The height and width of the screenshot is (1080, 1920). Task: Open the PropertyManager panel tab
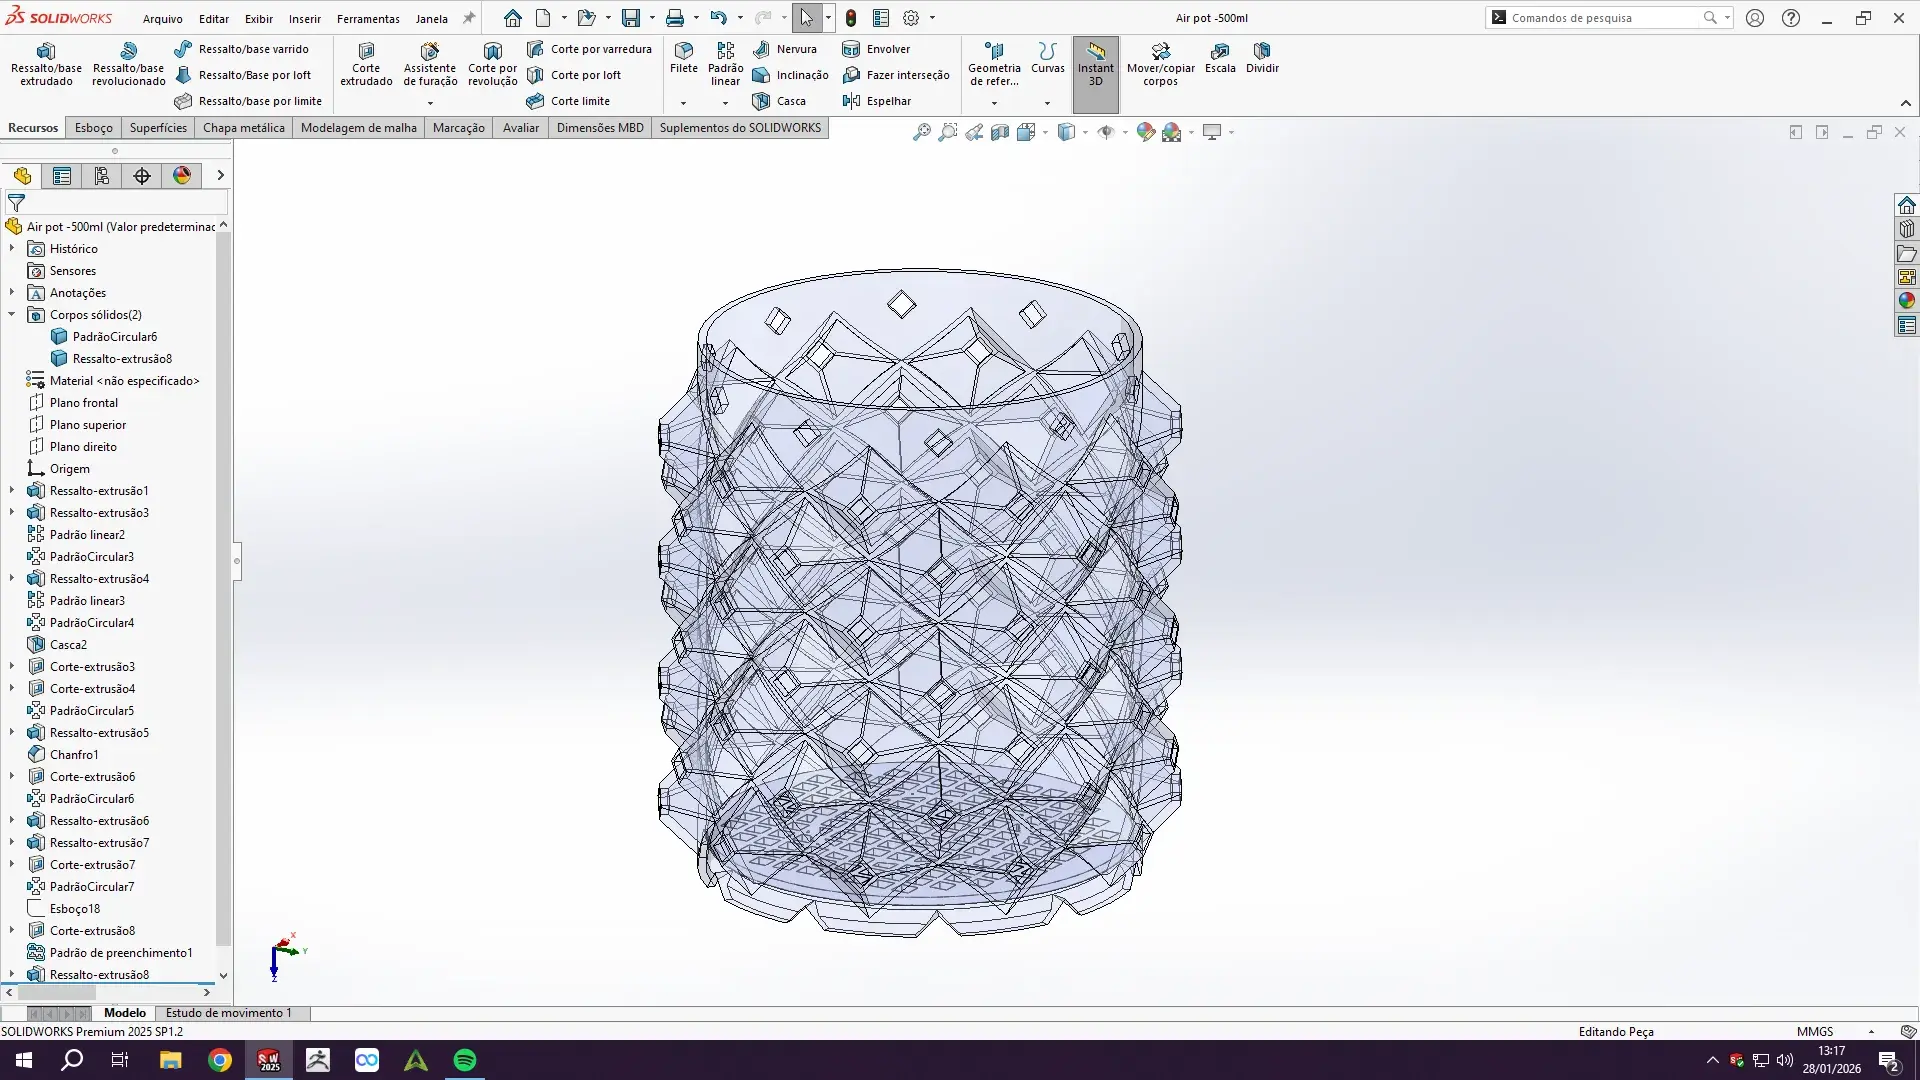(x=62, y=176)
